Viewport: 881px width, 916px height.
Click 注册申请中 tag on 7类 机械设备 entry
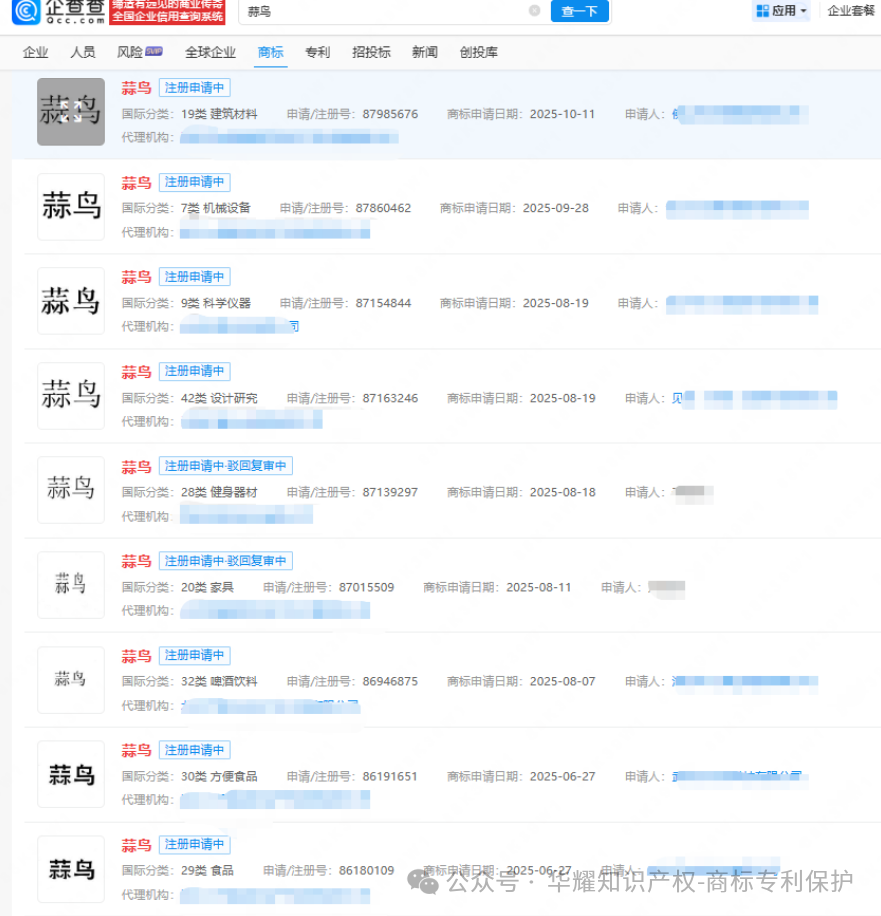click(x=195, y=182)
